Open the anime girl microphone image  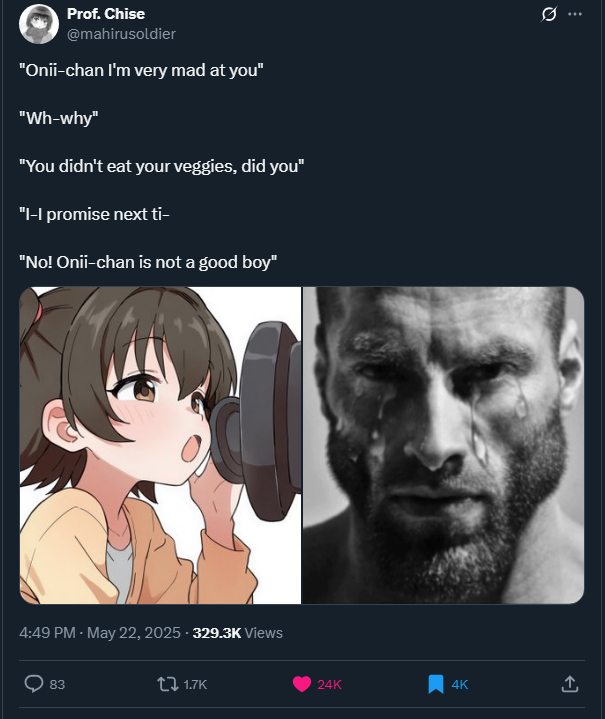[x=160, y=445]
